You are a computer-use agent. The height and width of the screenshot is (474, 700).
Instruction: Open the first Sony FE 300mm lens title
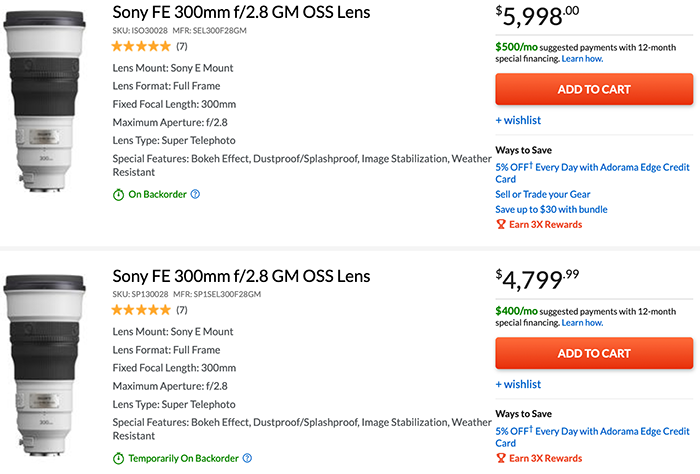(240, 12)
